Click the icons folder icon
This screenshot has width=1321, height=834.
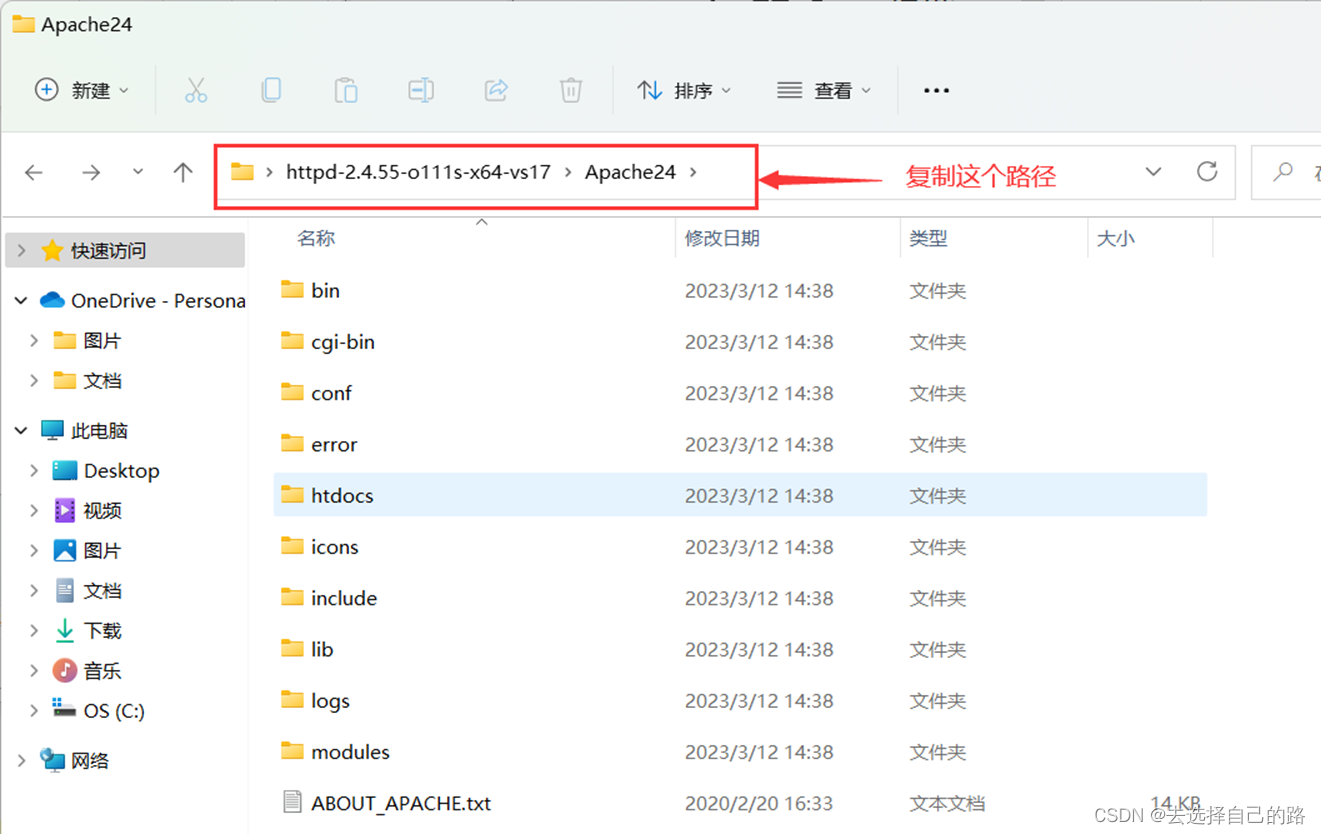[292, 545]
